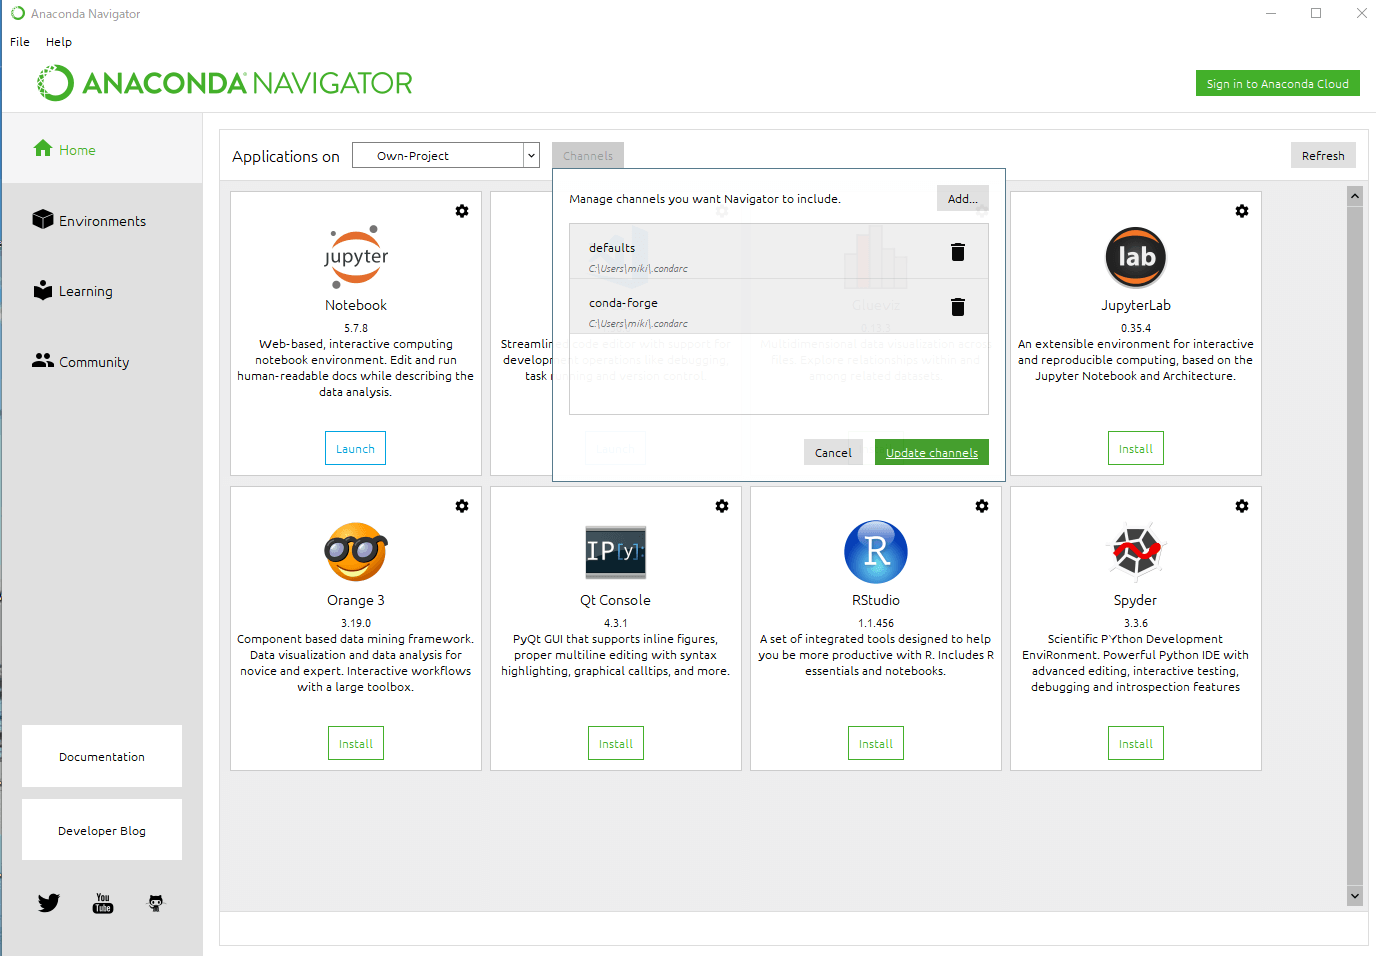Delete the conda-forge channel with trash icon

point(958,307)
